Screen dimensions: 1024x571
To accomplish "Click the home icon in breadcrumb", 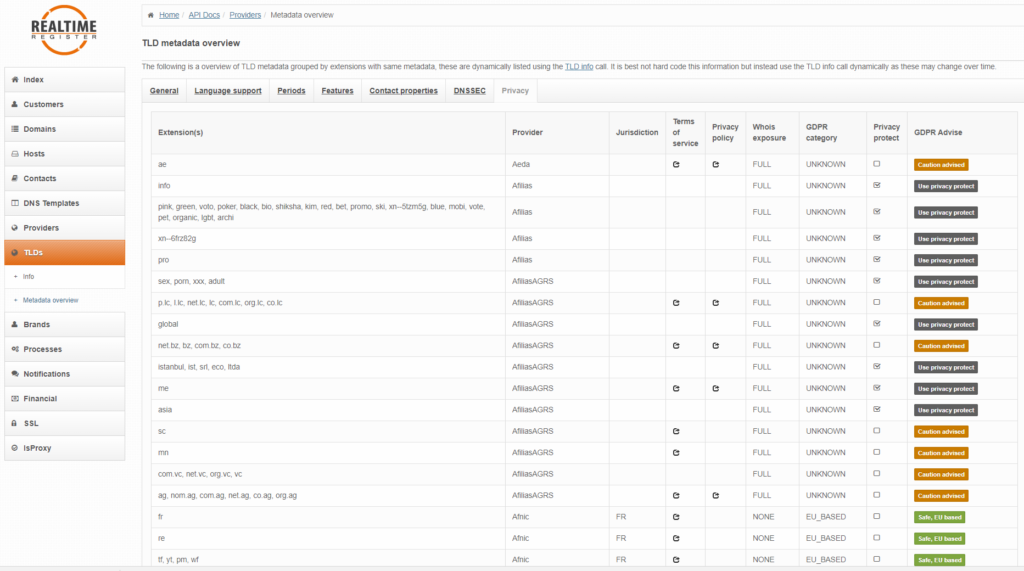I will click(151, 15).
